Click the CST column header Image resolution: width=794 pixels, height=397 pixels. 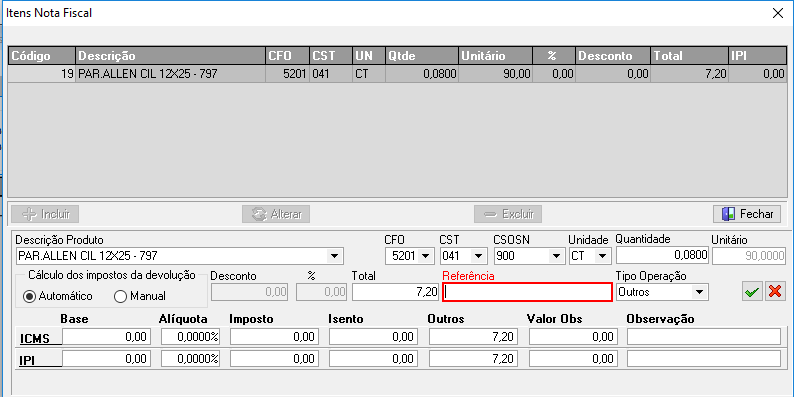(x=331, y=56)
